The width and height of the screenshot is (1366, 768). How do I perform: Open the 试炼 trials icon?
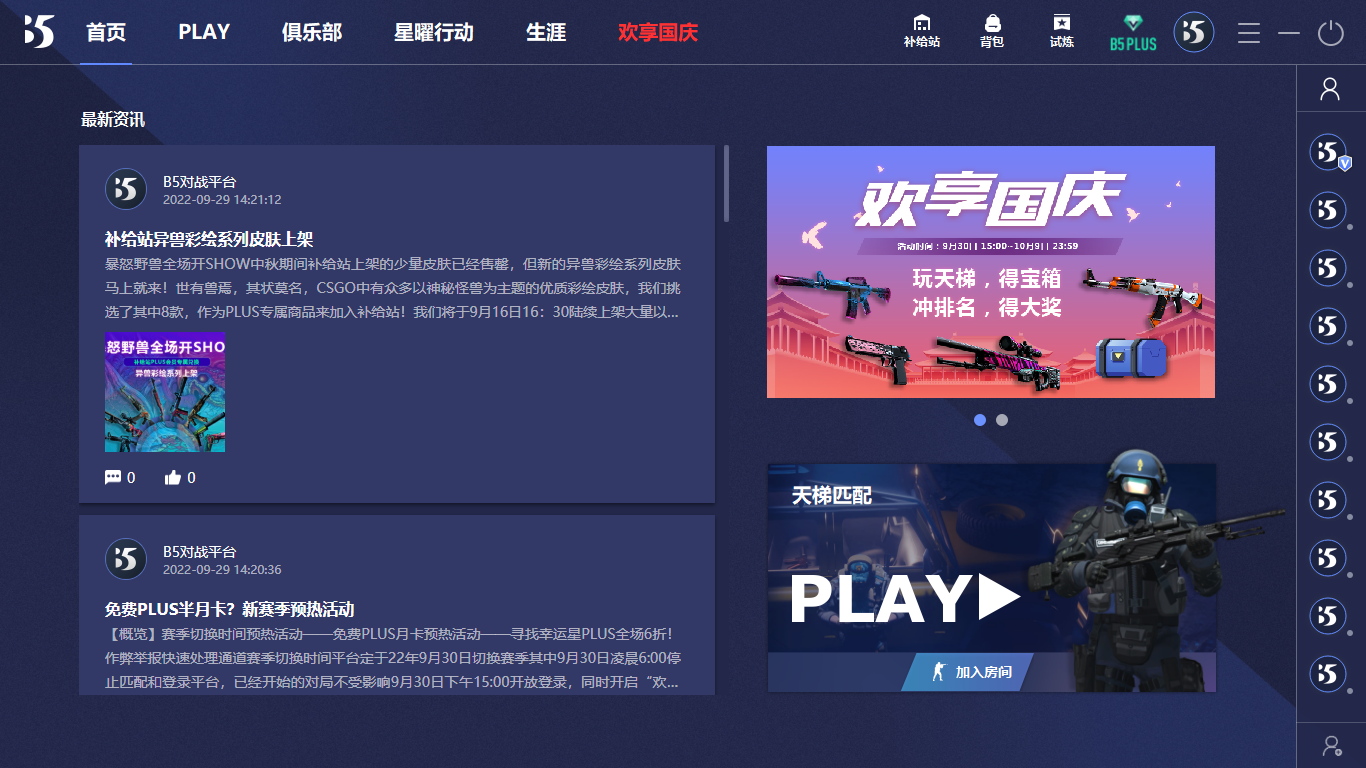pyautogui.click(x=1061, y=31)
